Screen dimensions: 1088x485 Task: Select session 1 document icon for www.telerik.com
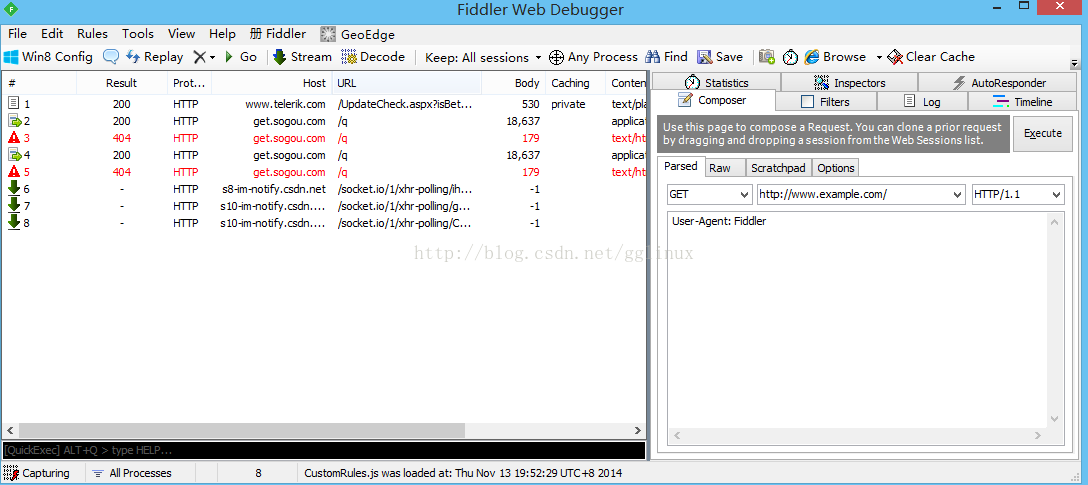[14, 103]
